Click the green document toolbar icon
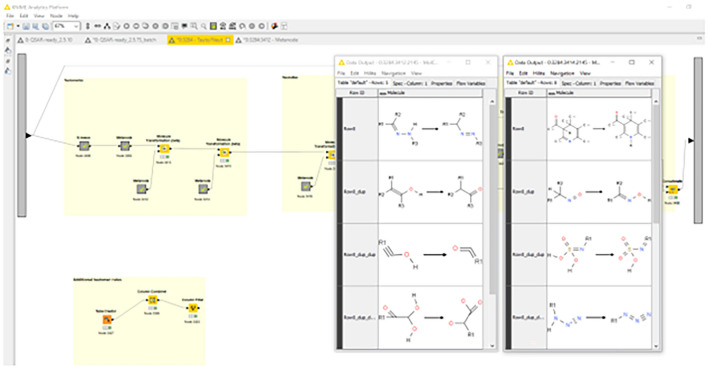 coord(213,26)
